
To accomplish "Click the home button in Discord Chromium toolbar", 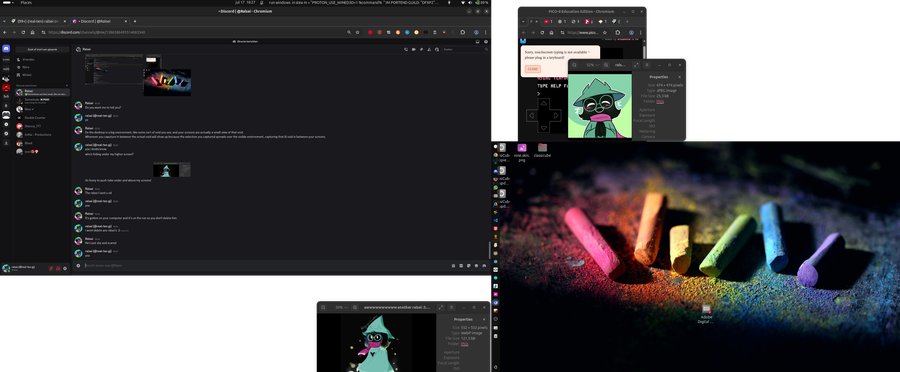I will 32,32.
